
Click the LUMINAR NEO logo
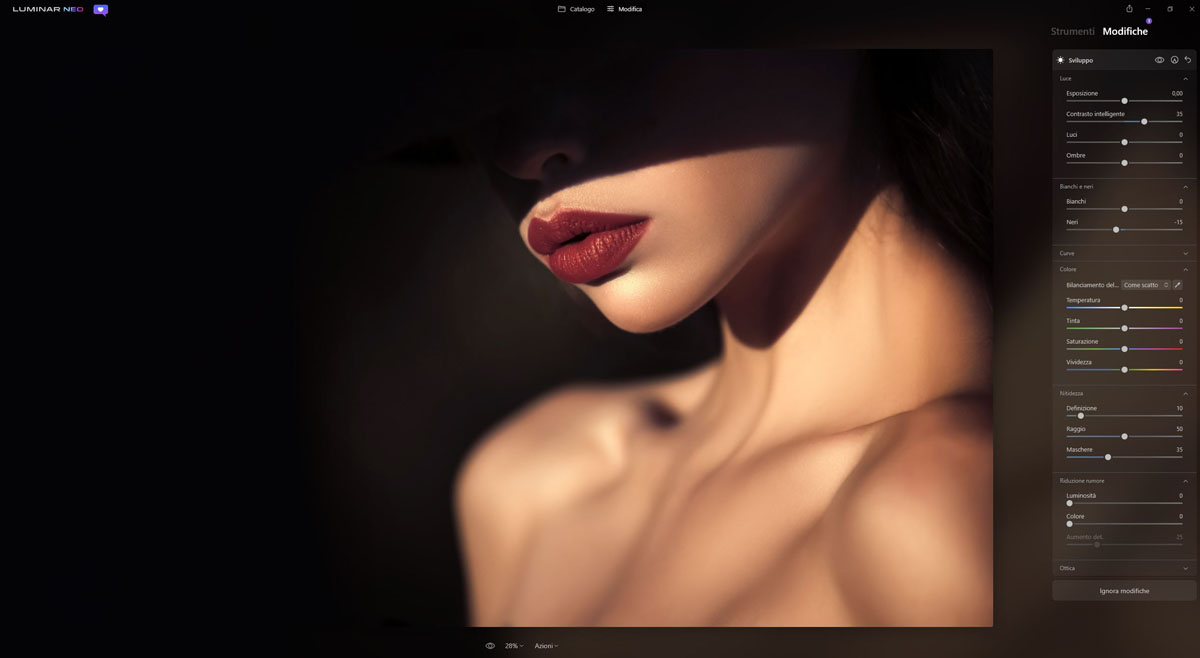[47, 9]
